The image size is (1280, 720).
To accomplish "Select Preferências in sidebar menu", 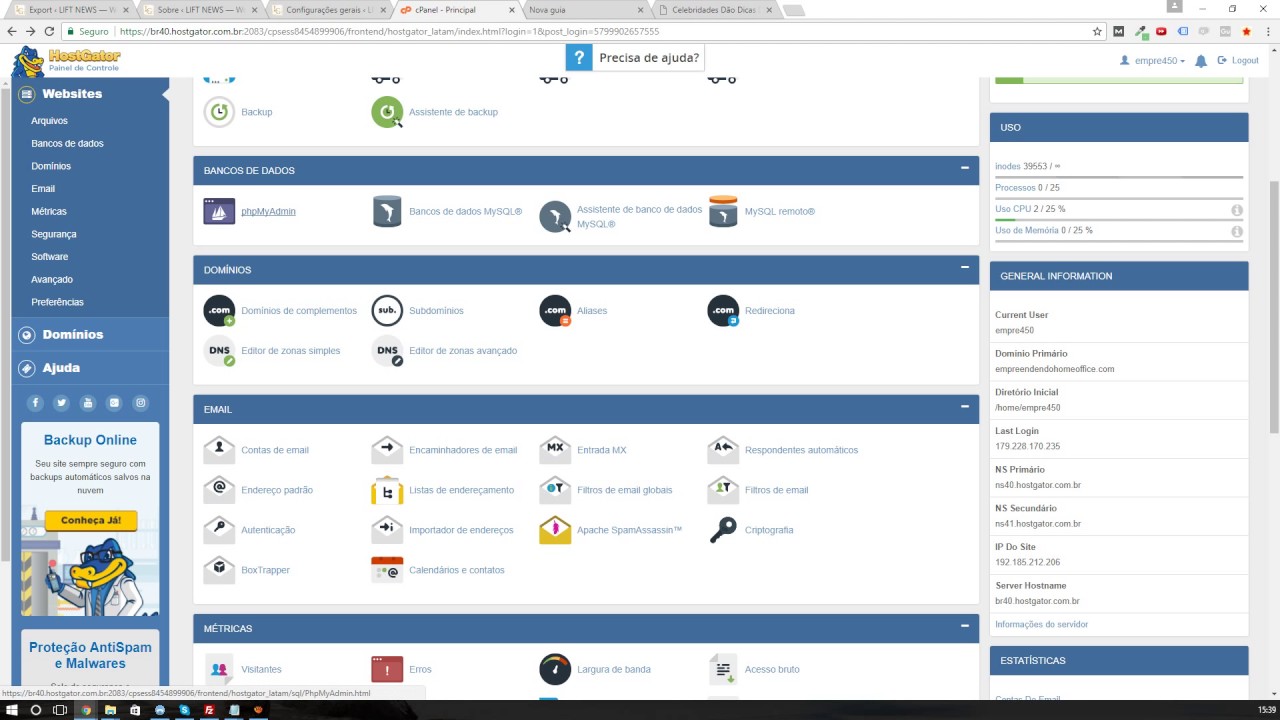I will tap(57, 302).
